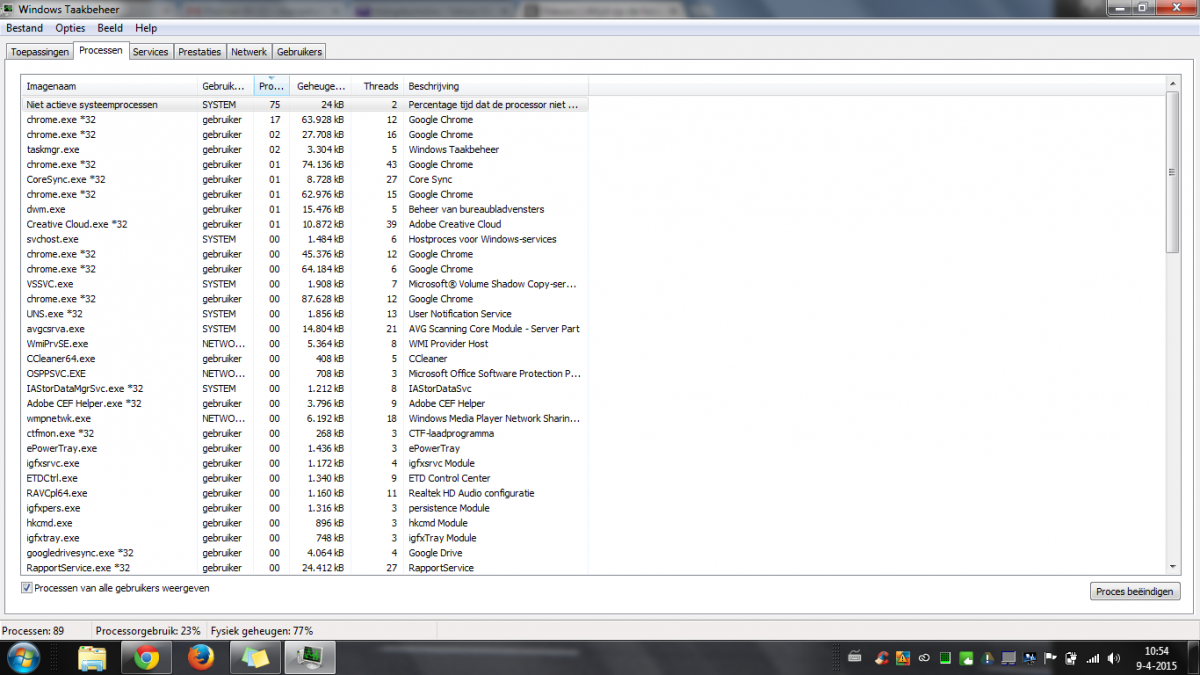Select the avgcsrva.exe process row
Image resolution: width=1200 pixels, height=675 pixels.
tap(304, 328)
